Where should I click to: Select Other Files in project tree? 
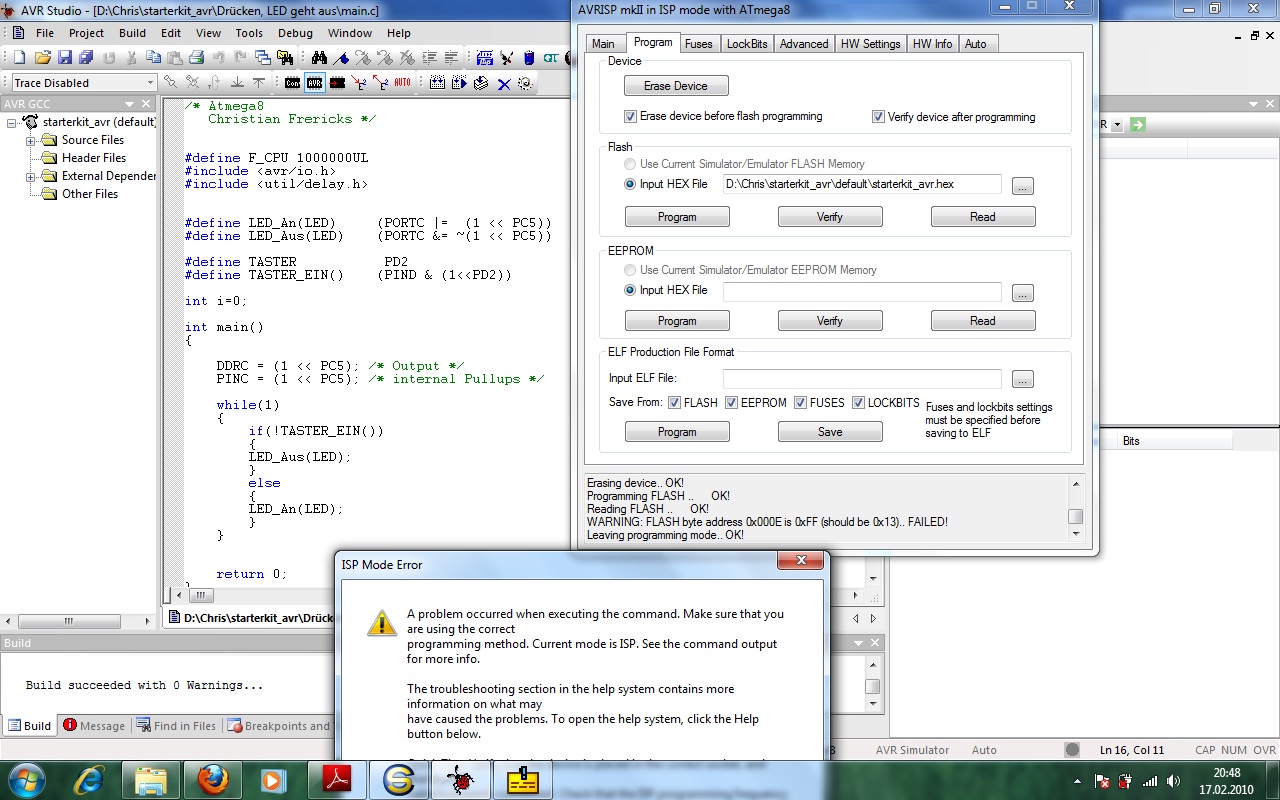pyautogui.click(x=90, y=194)
